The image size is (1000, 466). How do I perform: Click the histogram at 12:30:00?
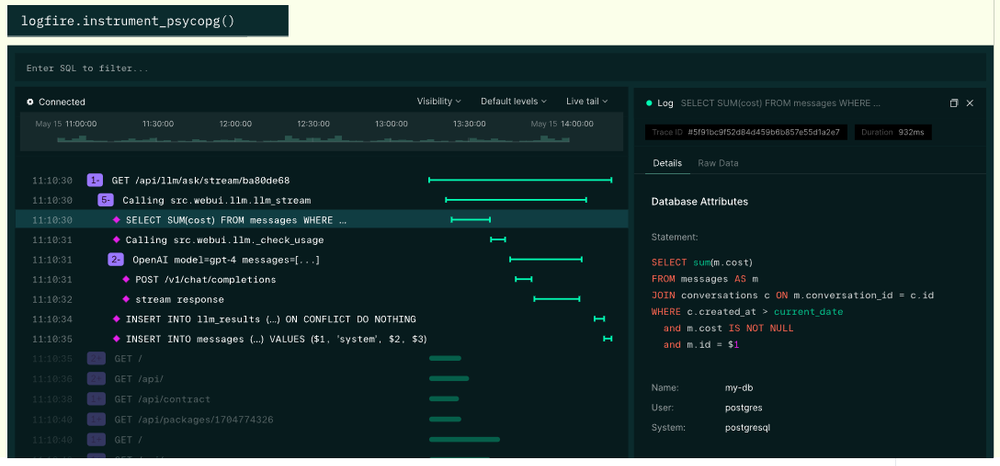point(312,139)
